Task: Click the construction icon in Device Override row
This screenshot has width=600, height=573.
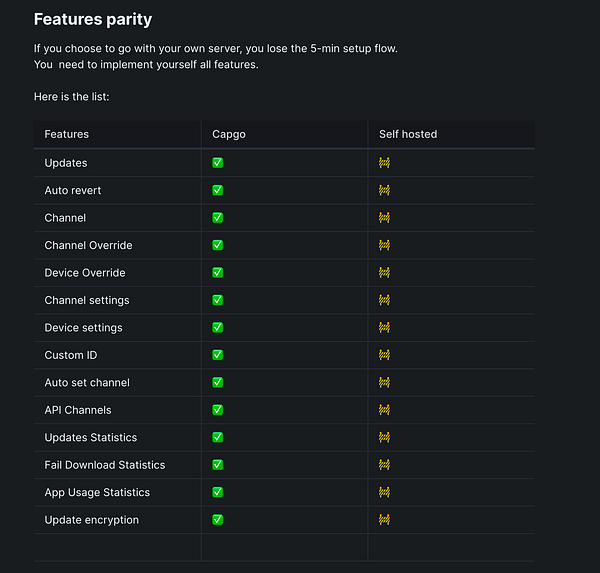Action: pyautogui.click(x=384, y=273)
